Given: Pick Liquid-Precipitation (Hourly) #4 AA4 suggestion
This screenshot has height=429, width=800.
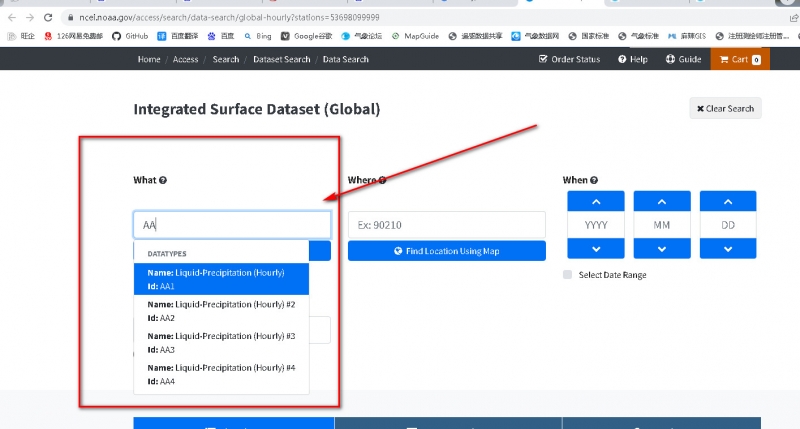Looking at the screenshot, I should [221, 374].
